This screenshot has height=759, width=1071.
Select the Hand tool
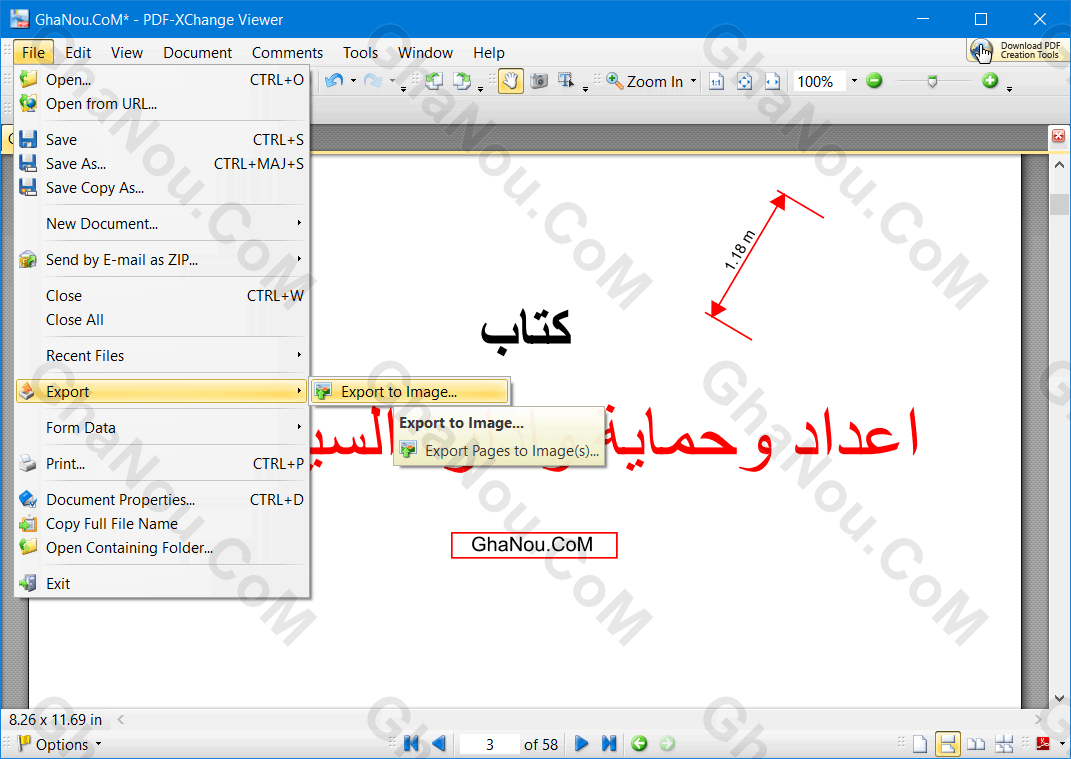pyautogui.click(x=511, y=81)
